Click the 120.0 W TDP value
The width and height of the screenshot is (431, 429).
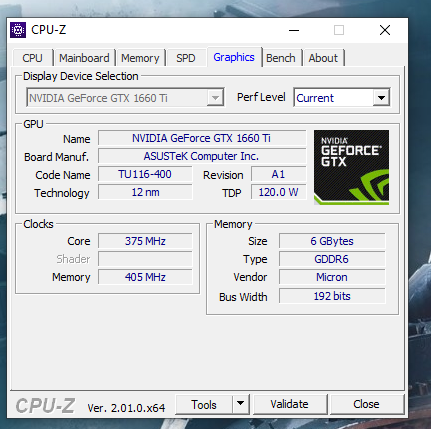(x=278, y=192)
